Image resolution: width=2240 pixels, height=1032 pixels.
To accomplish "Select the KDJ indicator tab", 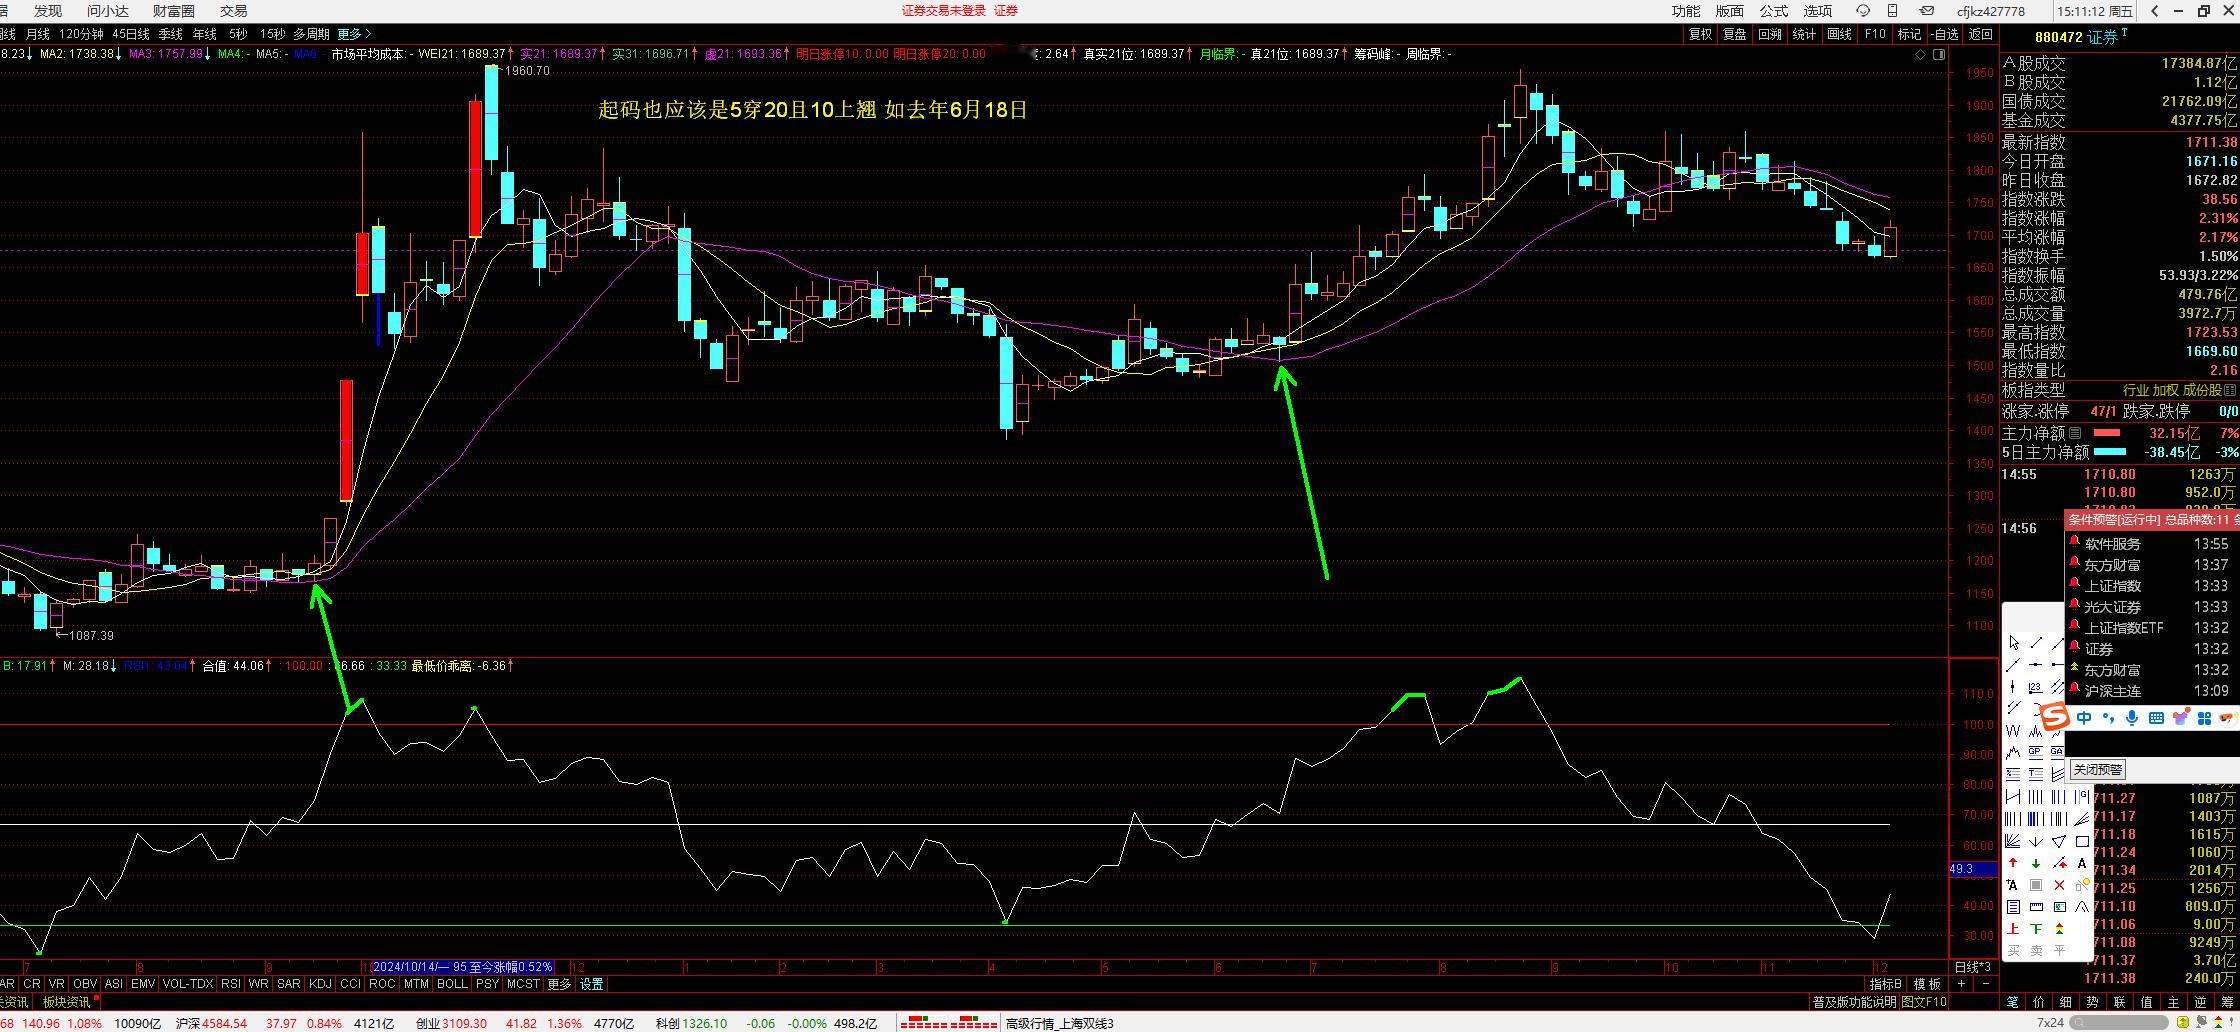I will point(320,984).
